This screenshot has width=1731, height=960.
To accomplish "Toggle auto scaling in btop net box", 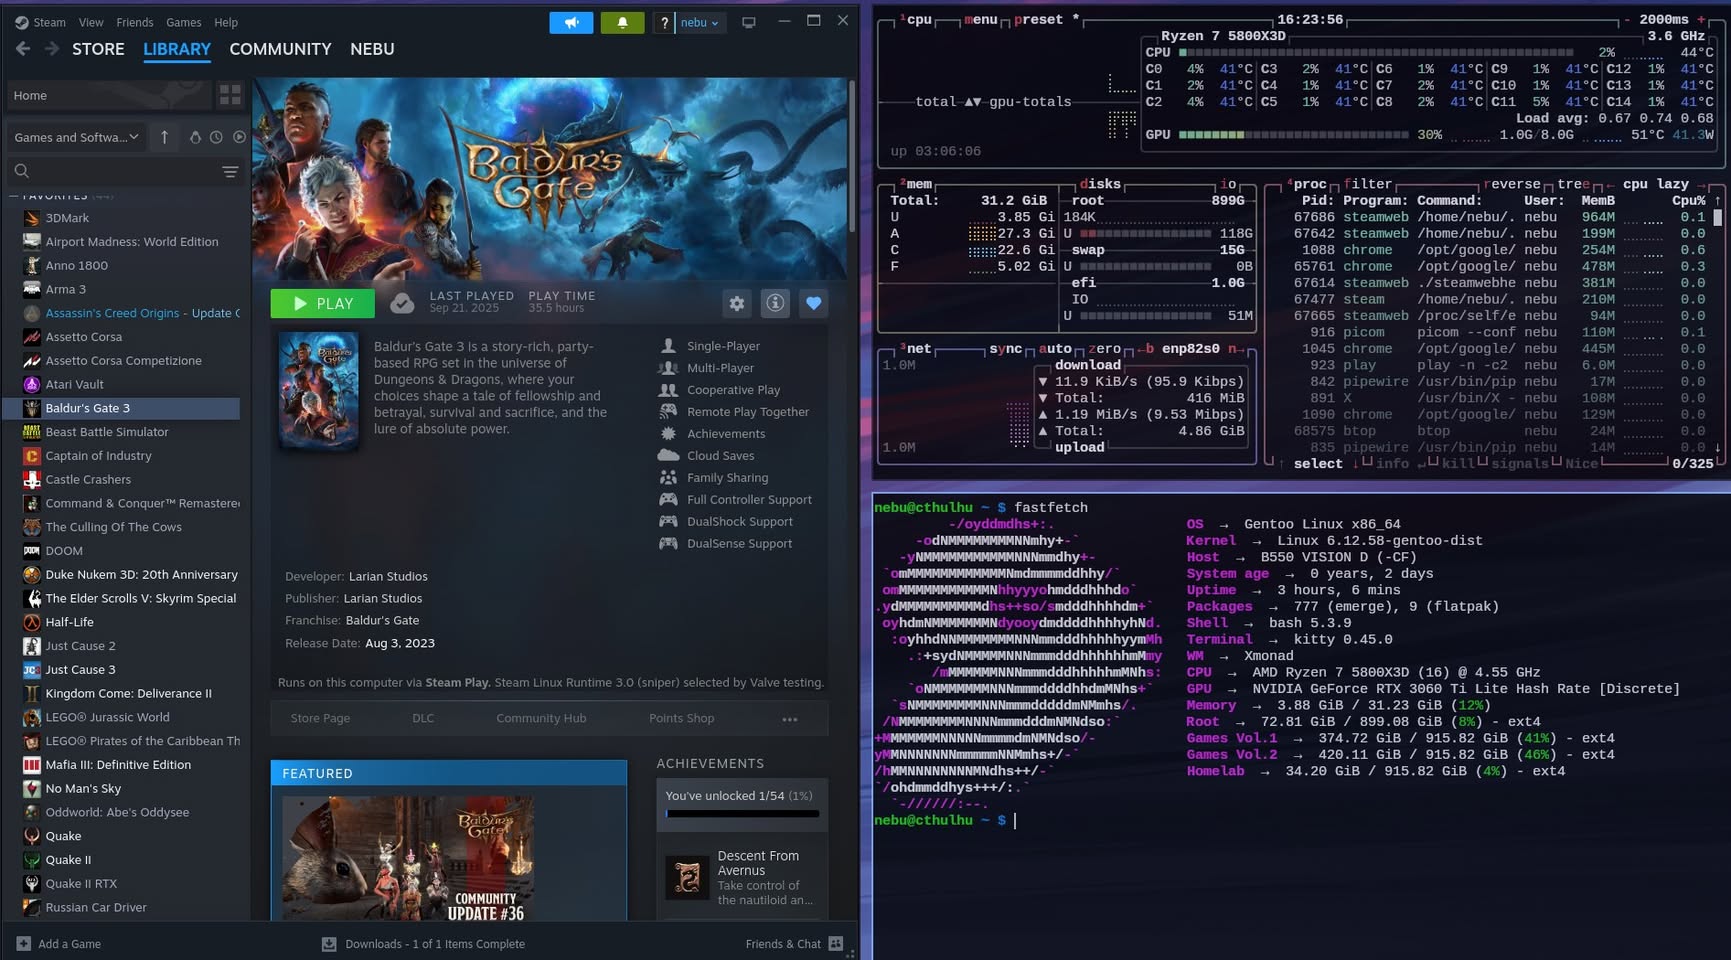I will [1055, 349].
